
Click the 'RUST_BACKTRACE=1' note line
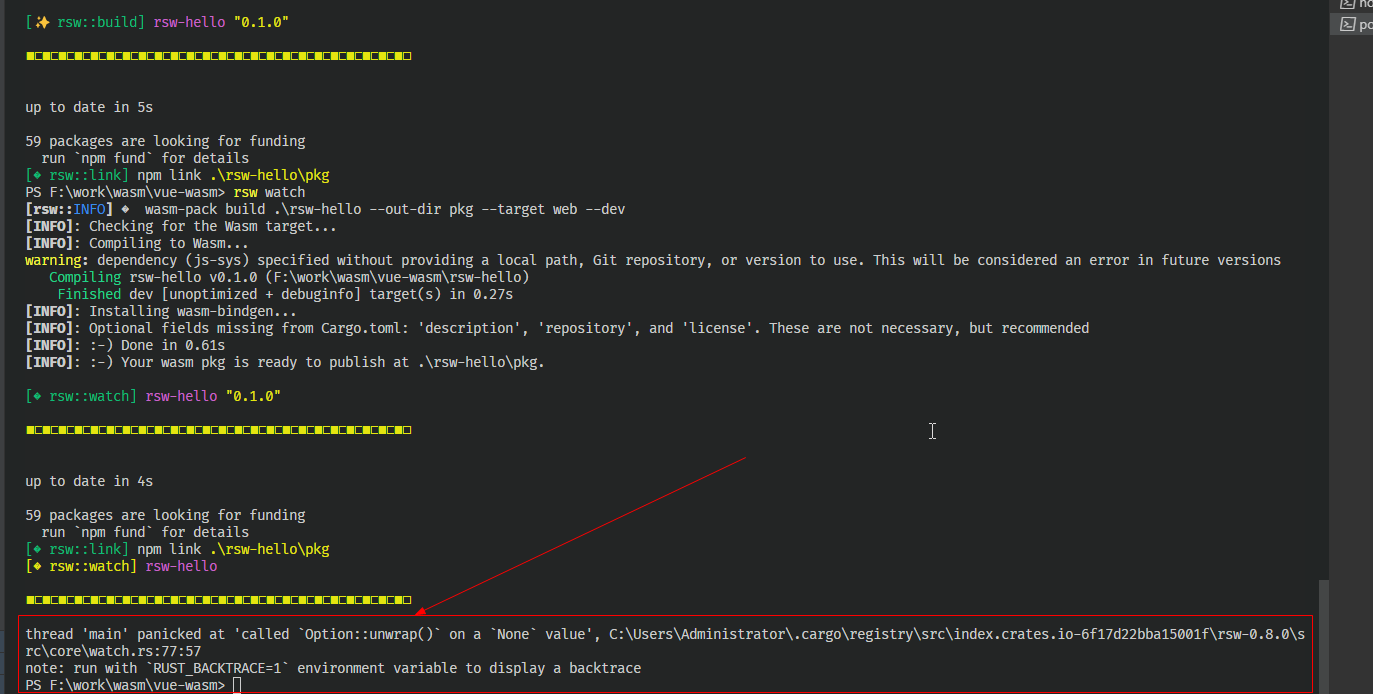333,668
